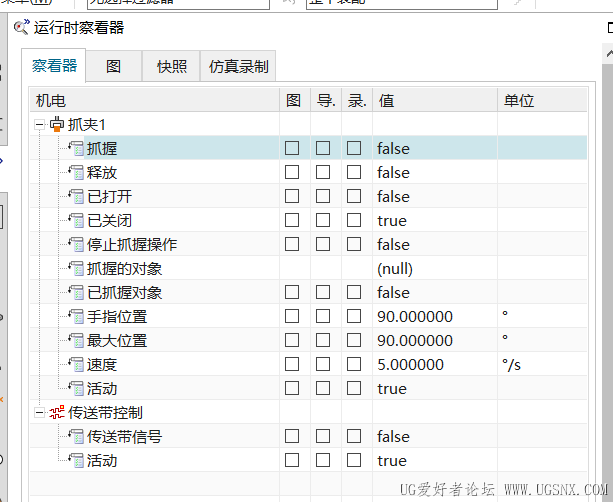Click the 90.000000 value of 最大位置
Image resolution: width=613 pixels, height=502 pixels.
(415, 341)
